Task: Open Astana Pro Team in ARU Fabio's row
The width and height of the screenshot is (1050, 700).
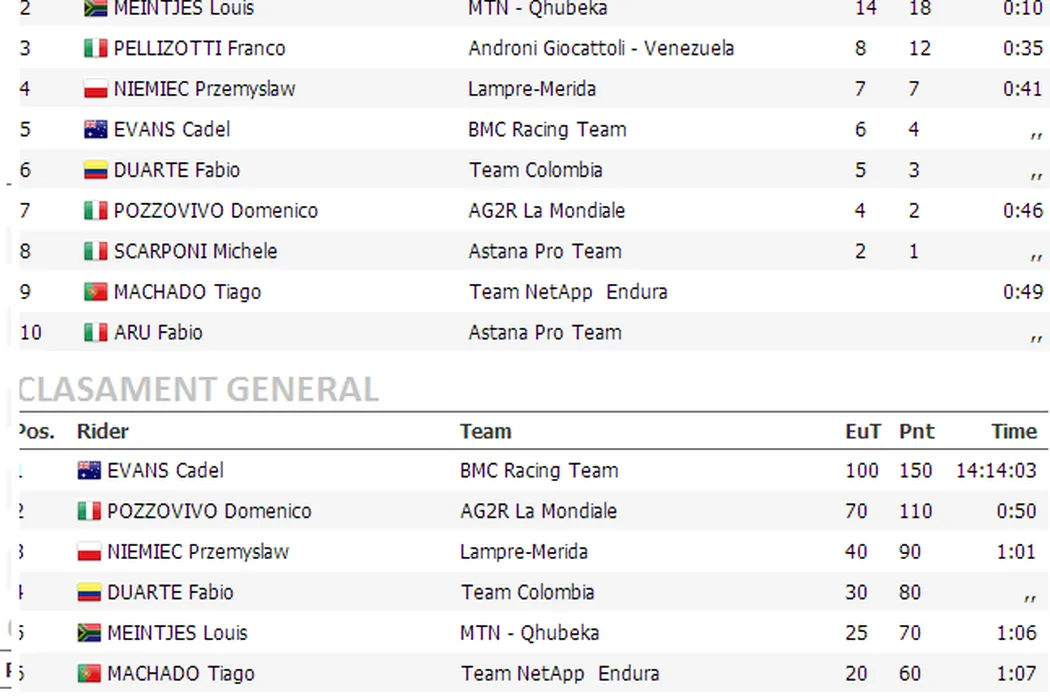Action: [545, 333]
